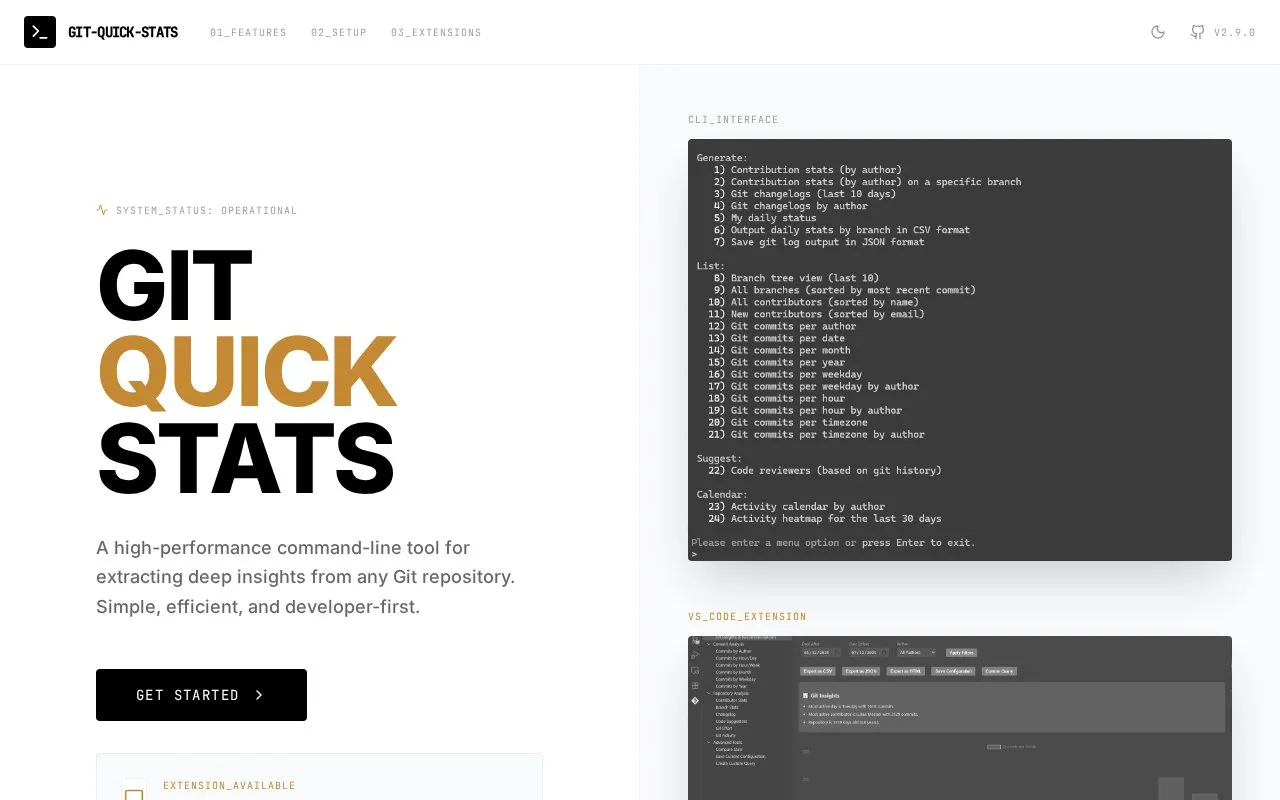
Task: Click the Date After field in VS Code screenshot
Action: point(821,652)
